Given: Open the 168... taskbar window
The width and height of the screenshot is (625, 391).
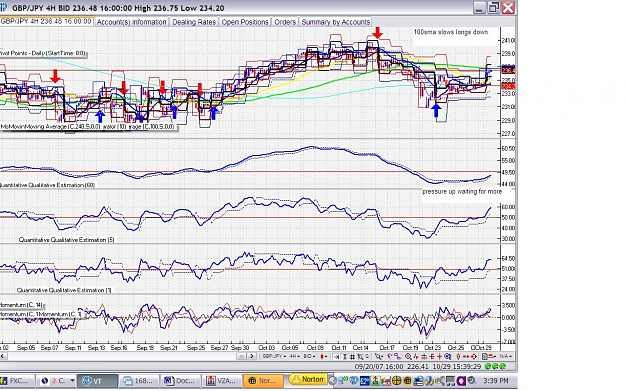Looking at the screenshot, I should pyautogui.click(x=139, y=381).
